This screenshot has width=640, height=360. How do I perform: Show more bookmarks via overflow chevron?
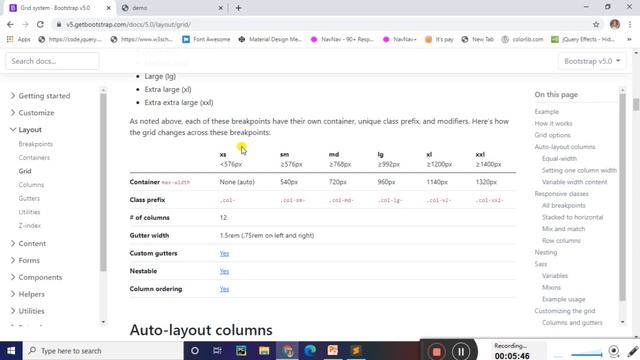(629, 39)
